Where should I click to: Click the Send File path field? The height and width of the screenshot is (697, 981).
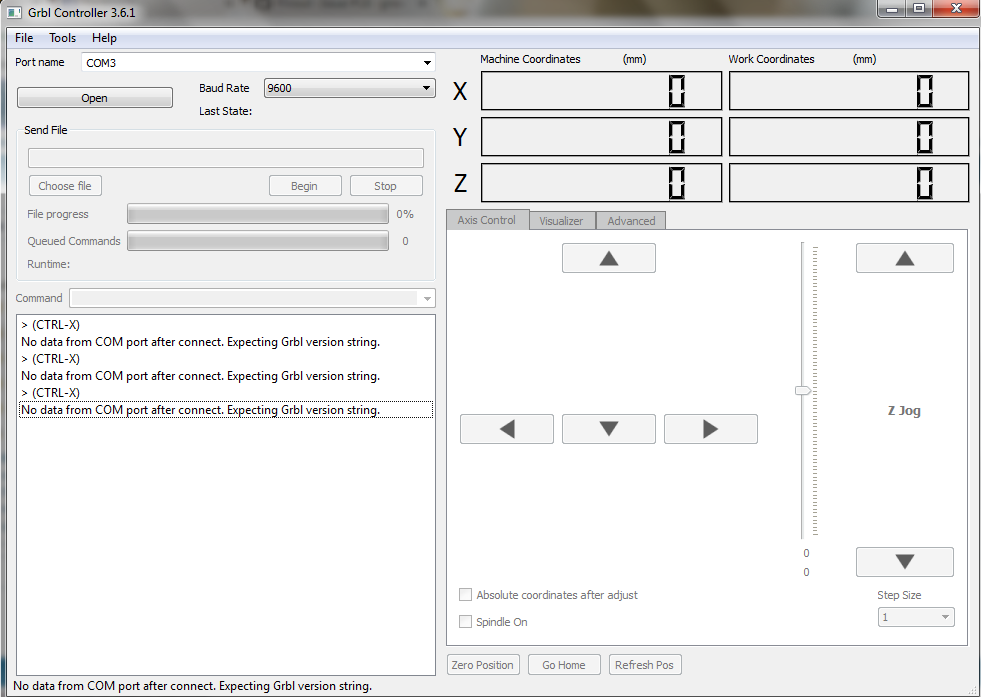click(226, 158)
